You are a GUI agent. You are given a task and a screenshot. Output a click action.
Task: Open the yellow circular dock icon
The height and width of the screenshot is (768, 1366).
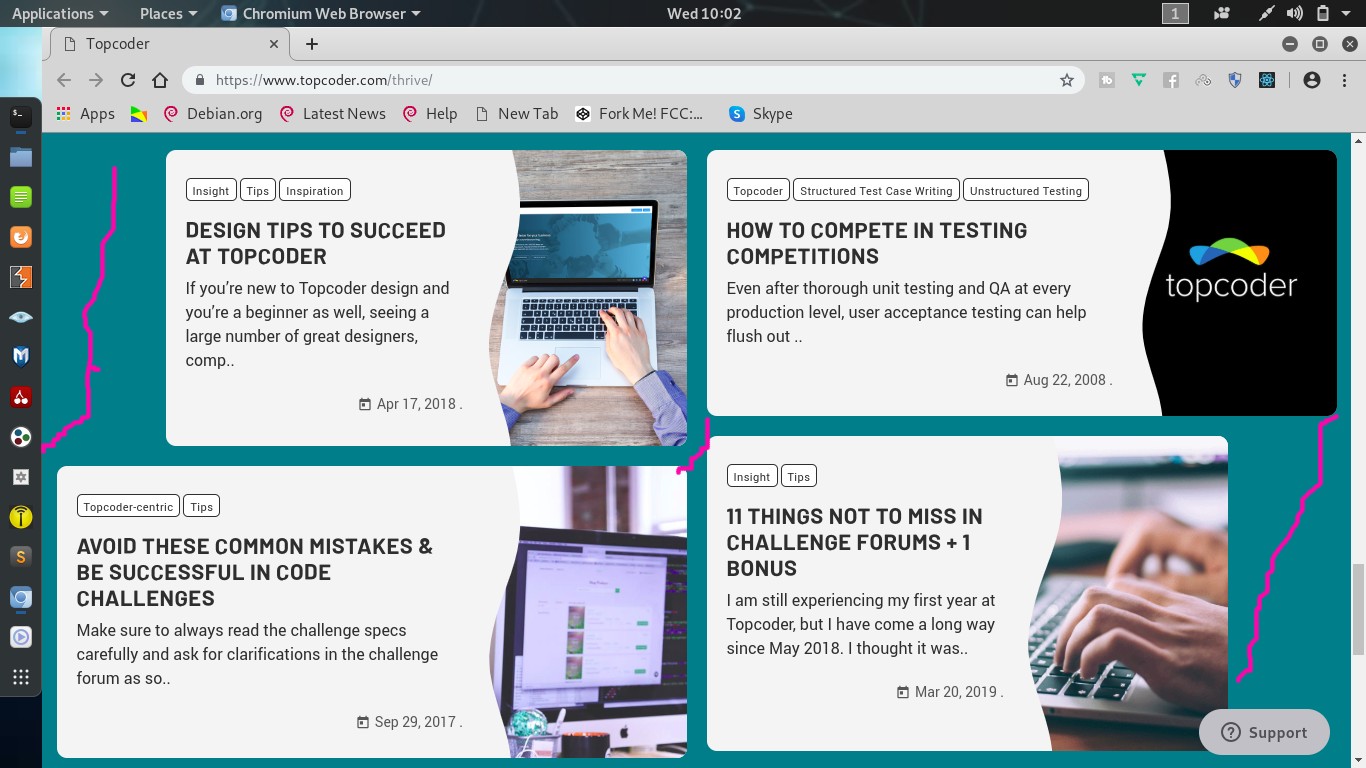[x=21, y=517]
